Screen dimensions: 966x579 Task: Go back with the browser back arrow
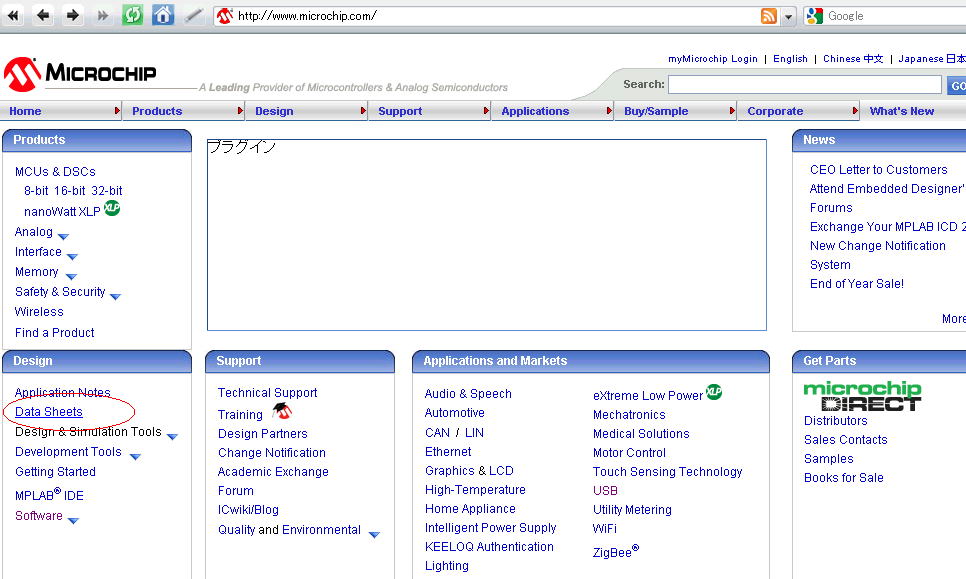43,15
